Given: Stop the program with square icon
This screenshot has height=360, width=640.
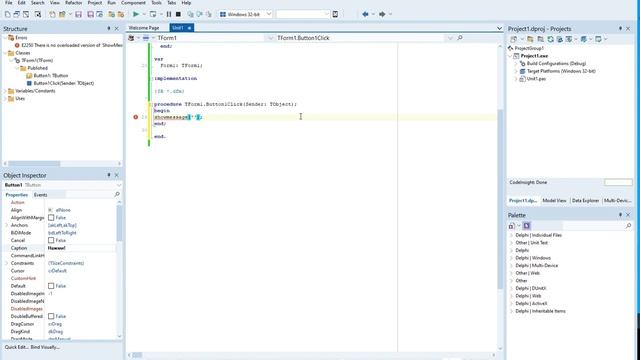Looking at the screenshot, I should pyautogui.click(x=178, y=14).
